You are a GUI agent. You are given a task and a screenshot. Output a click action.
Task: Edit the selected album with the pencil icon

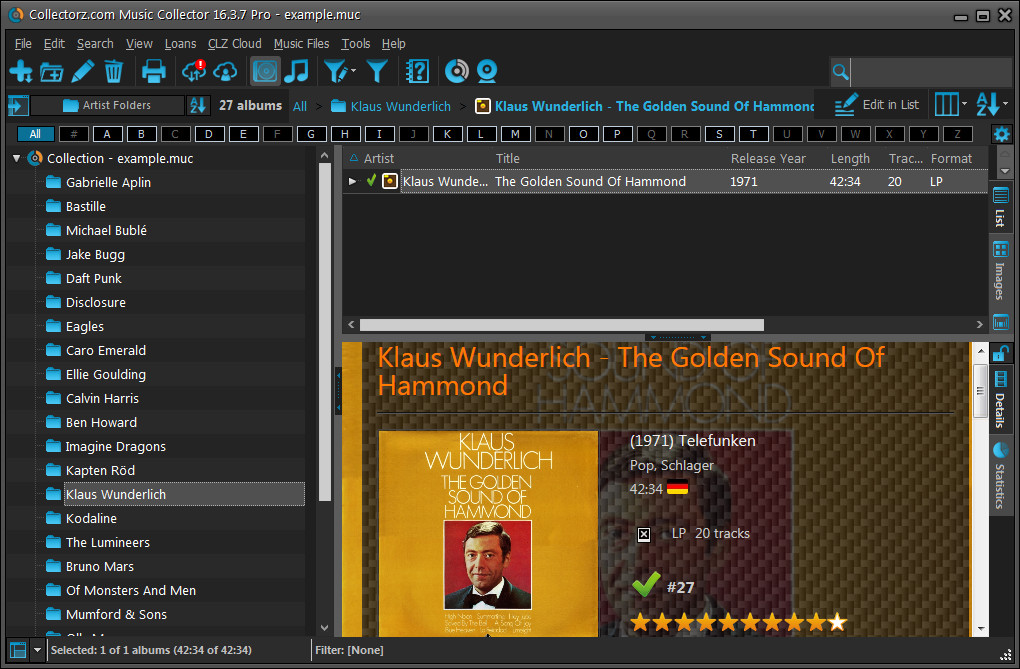pos(83,71)
